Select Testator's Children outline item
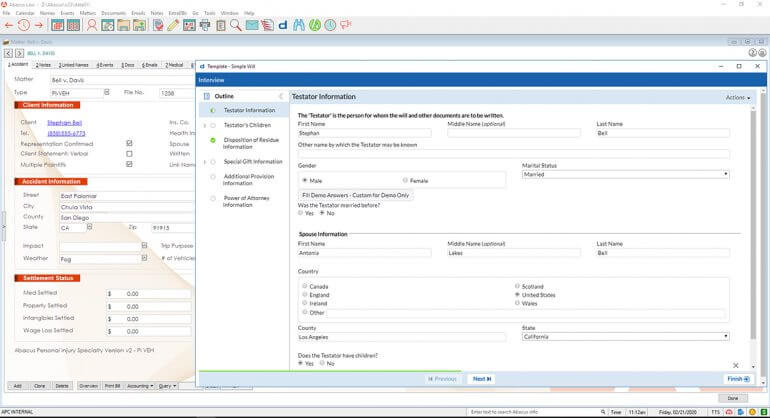 coord(247,125)
